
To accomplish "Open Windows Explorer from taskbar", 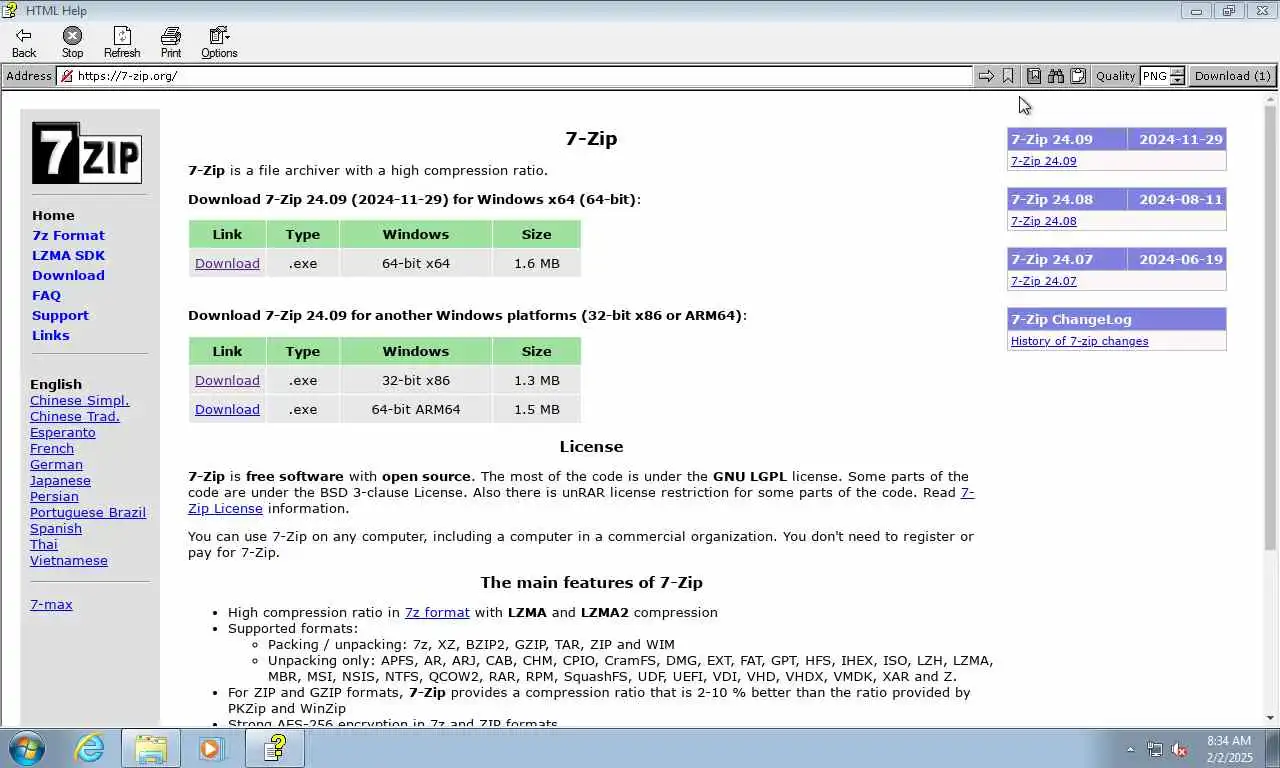I will point(151,748).
